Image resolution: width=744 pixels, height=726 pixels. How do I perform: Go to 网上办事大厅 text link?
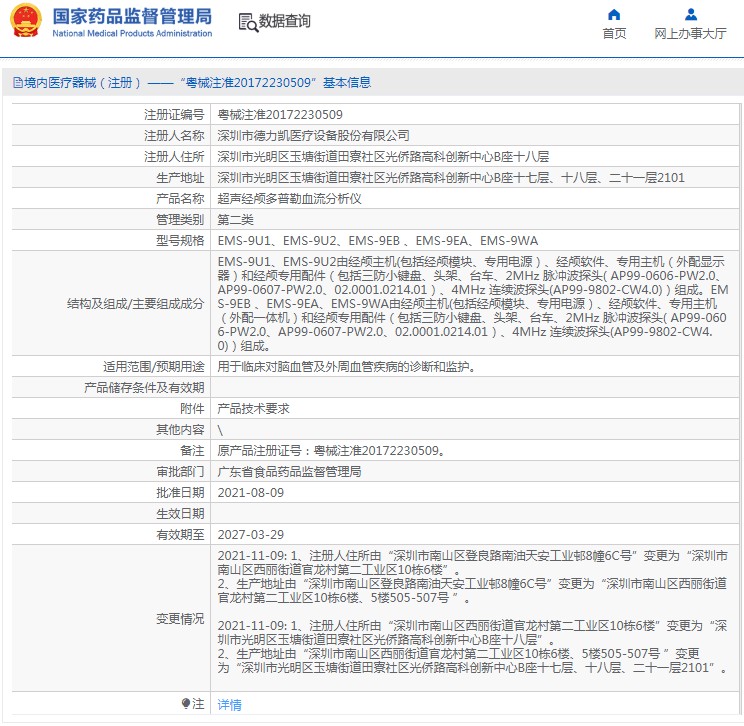[x=690, y=34]
